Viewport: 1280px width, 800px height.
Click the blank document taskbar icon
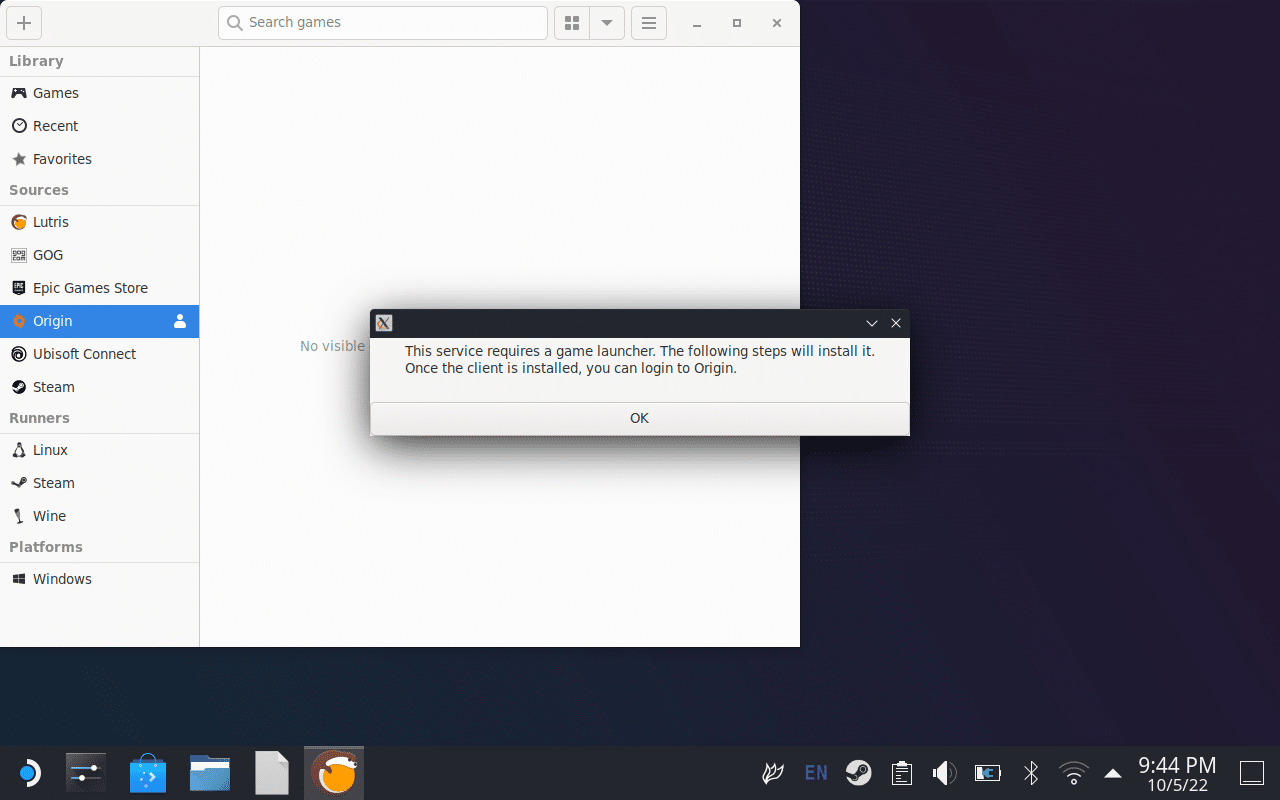272,773
